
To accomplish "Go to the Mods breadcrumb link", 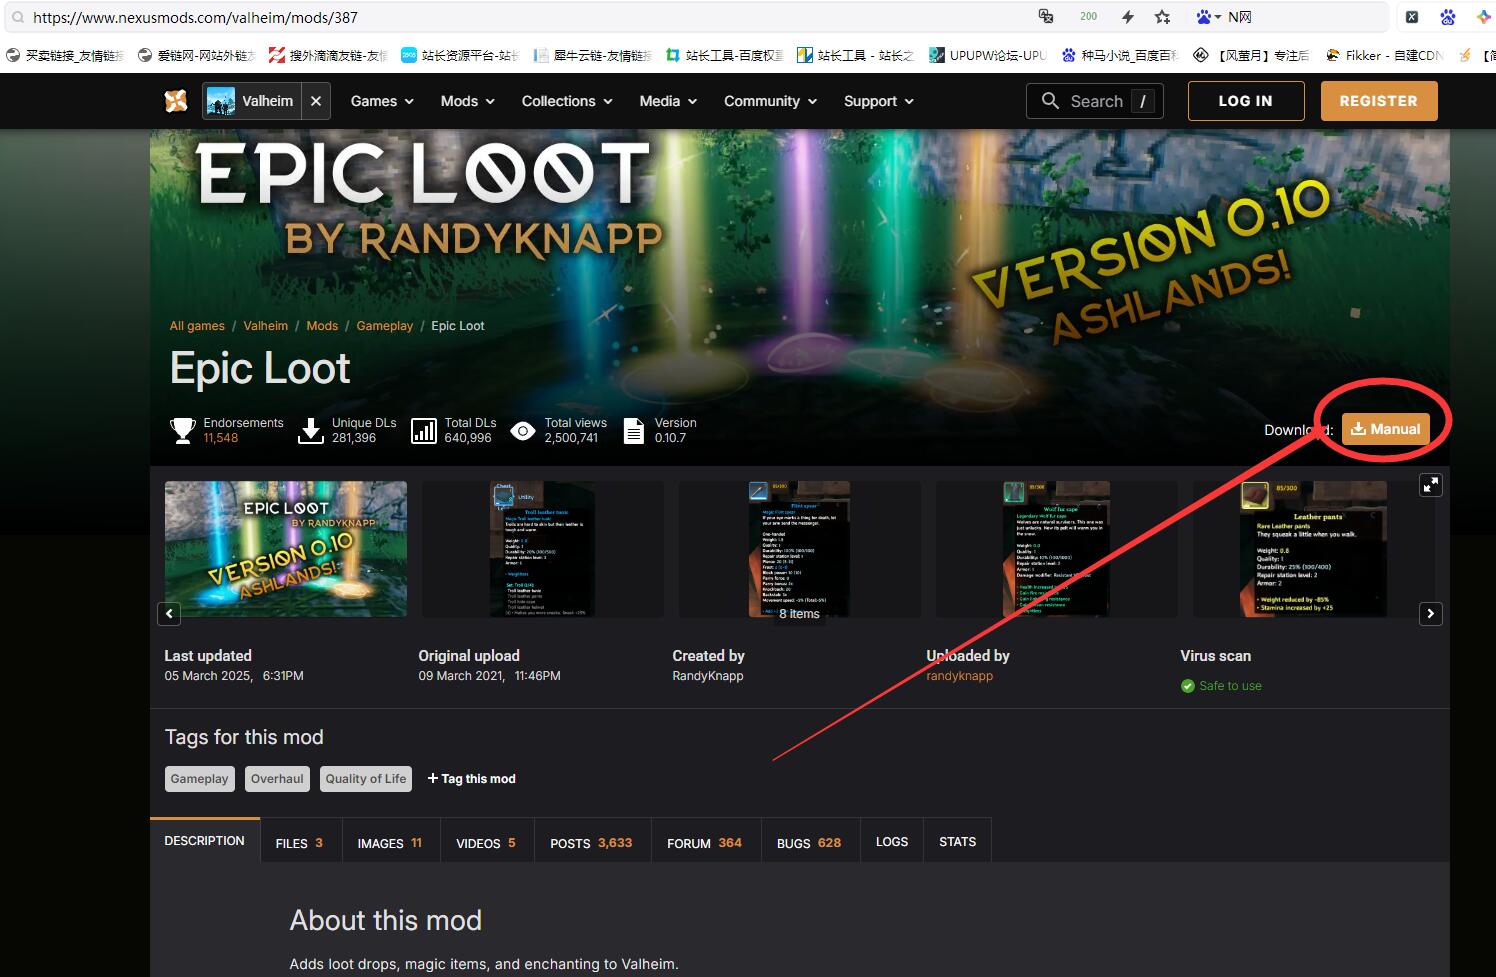I will [x=322, y=326].
